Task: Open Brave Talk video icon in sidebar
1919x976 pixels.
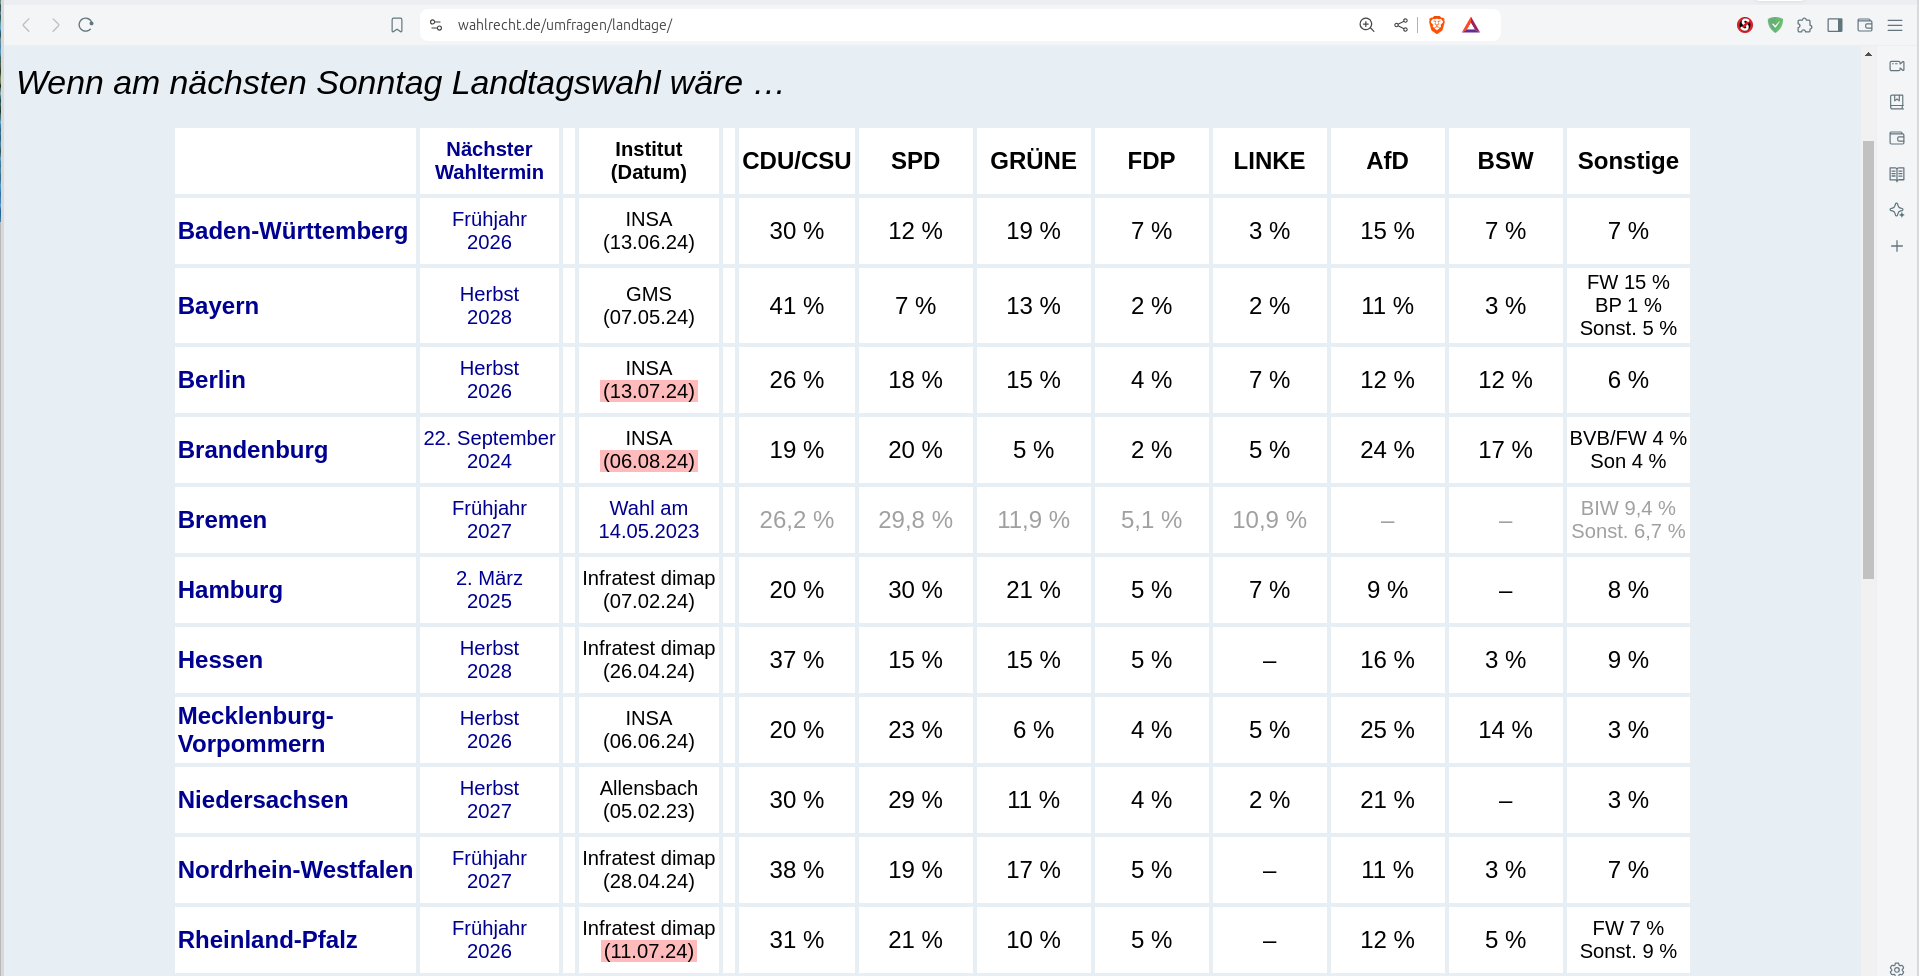Action: (1897, 66)
